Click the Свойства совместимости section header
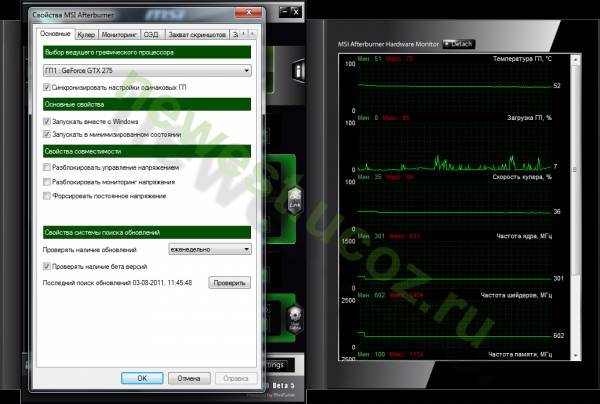This screenshot has height=404, width=600. point(147,151)
